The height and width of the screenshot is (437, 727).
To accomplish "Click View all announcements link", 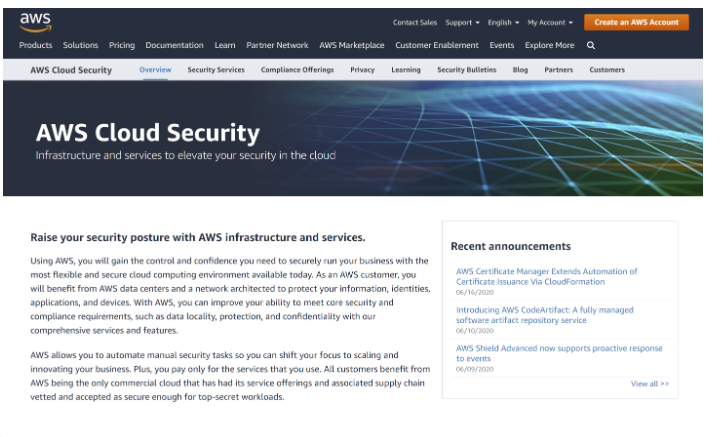I will (x=650, y=384).
